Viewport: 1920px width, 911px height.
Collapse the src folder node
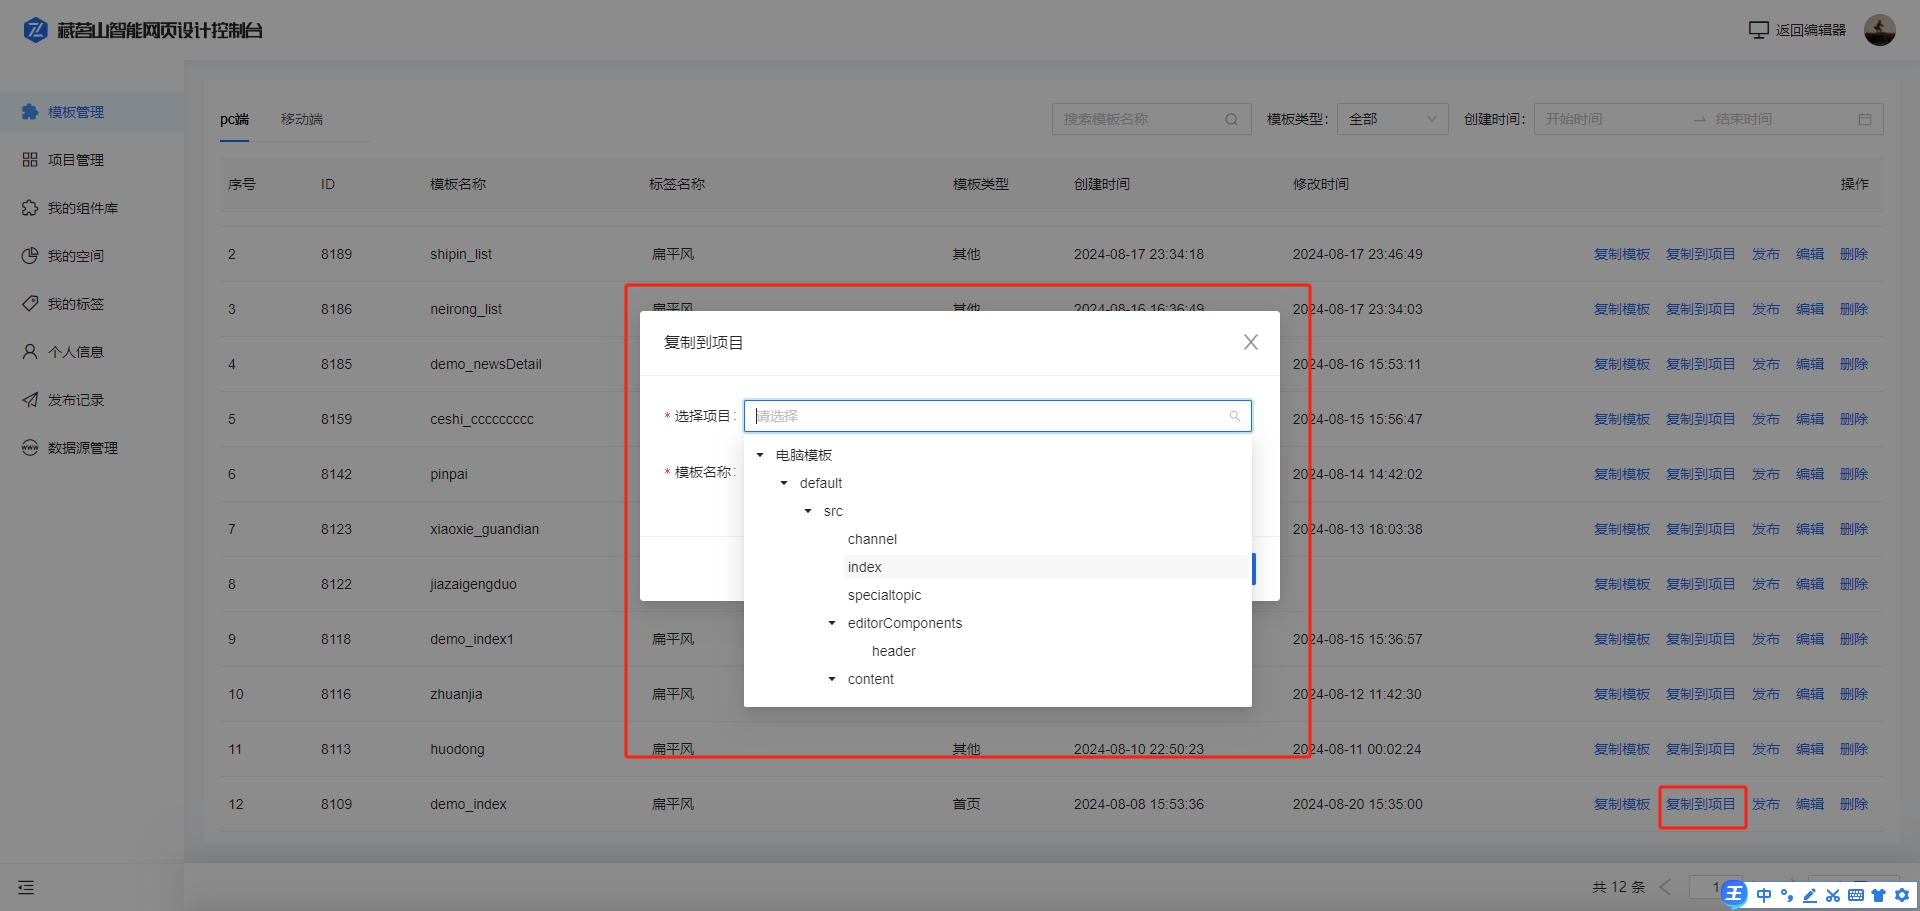tap(808, 511)
